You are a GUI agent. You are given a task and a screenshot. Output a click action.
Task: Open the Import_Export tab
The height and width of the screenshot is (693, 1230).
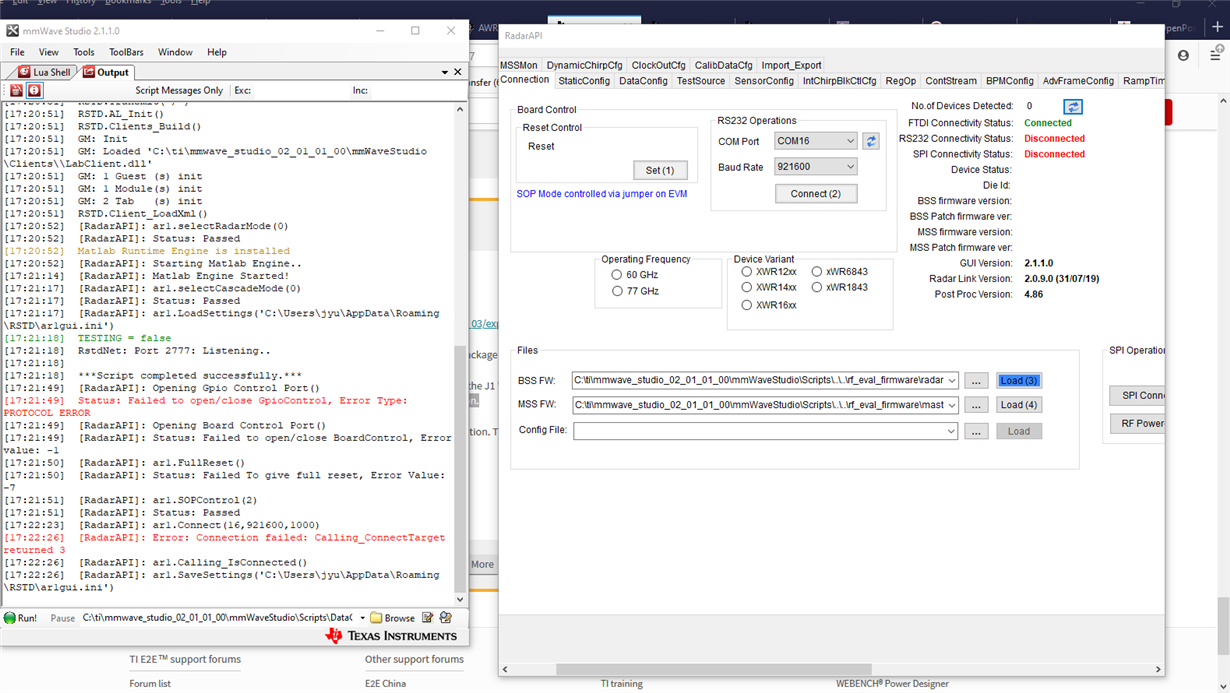791,65
